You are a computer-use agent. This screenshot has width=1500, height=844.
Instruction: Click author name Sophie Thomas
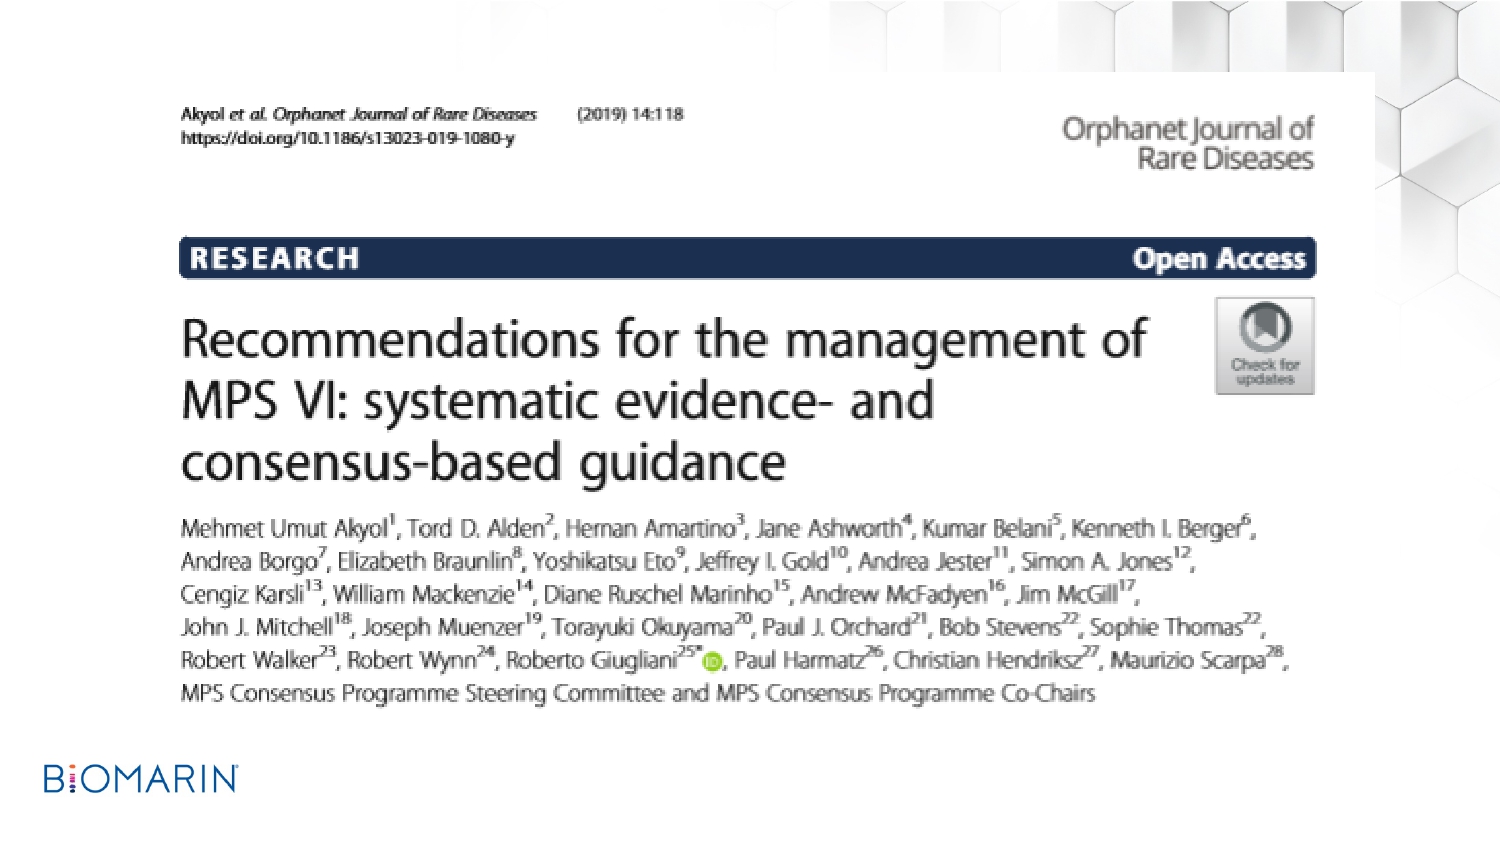[1166, 628]
